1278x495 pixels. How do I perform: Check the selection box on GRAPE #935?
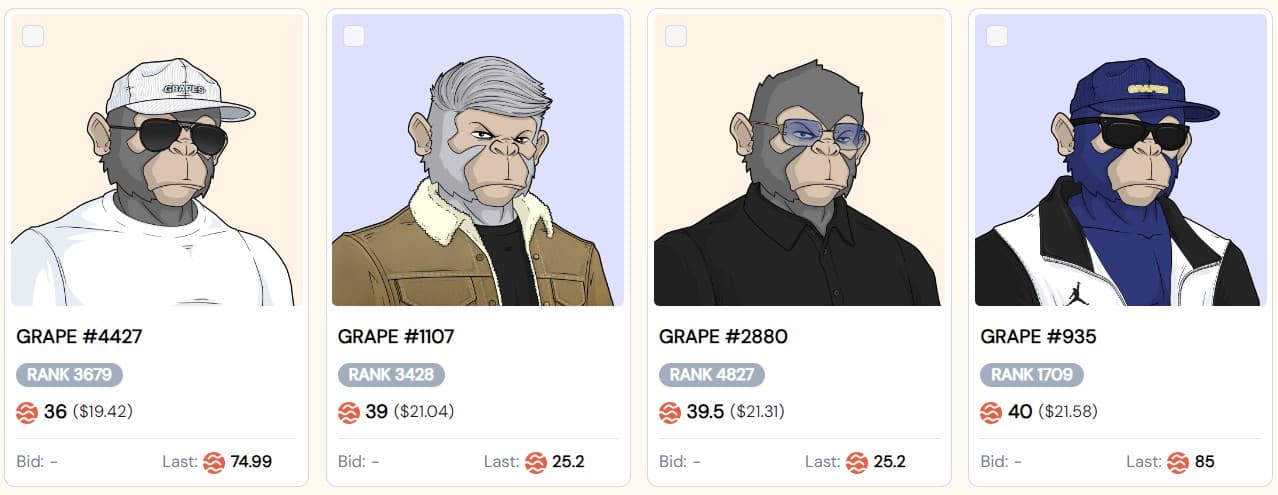click(997, 36)
